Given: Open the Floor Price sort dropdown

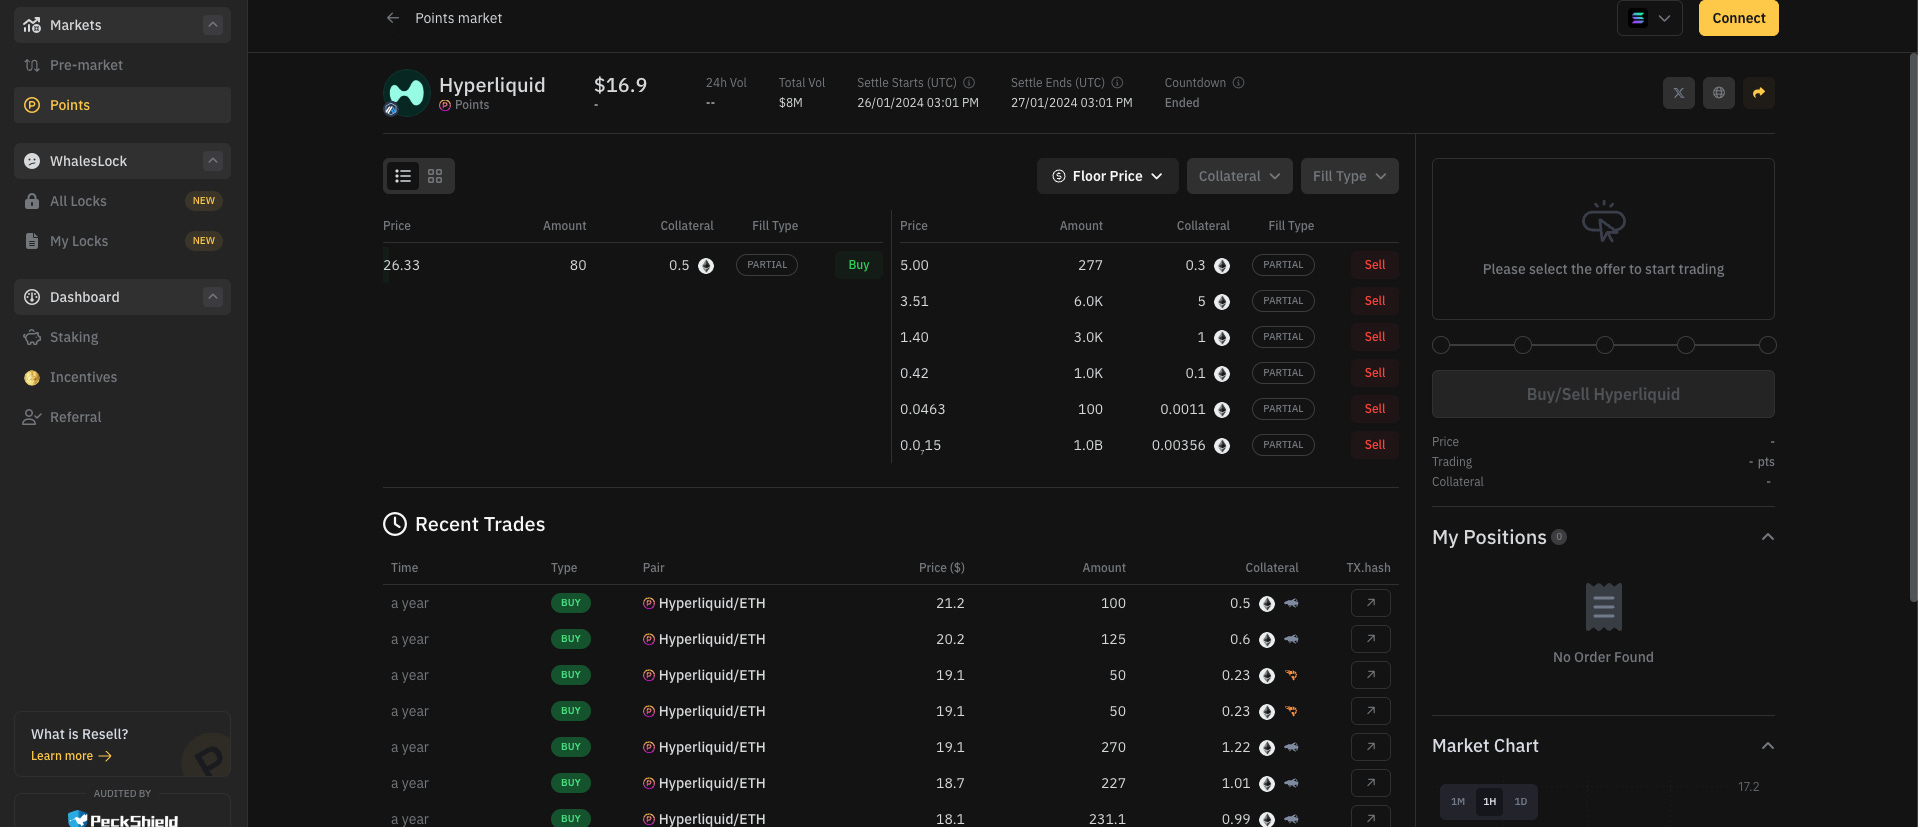Looking at the screenshot, I should (x=1107, y=176).
